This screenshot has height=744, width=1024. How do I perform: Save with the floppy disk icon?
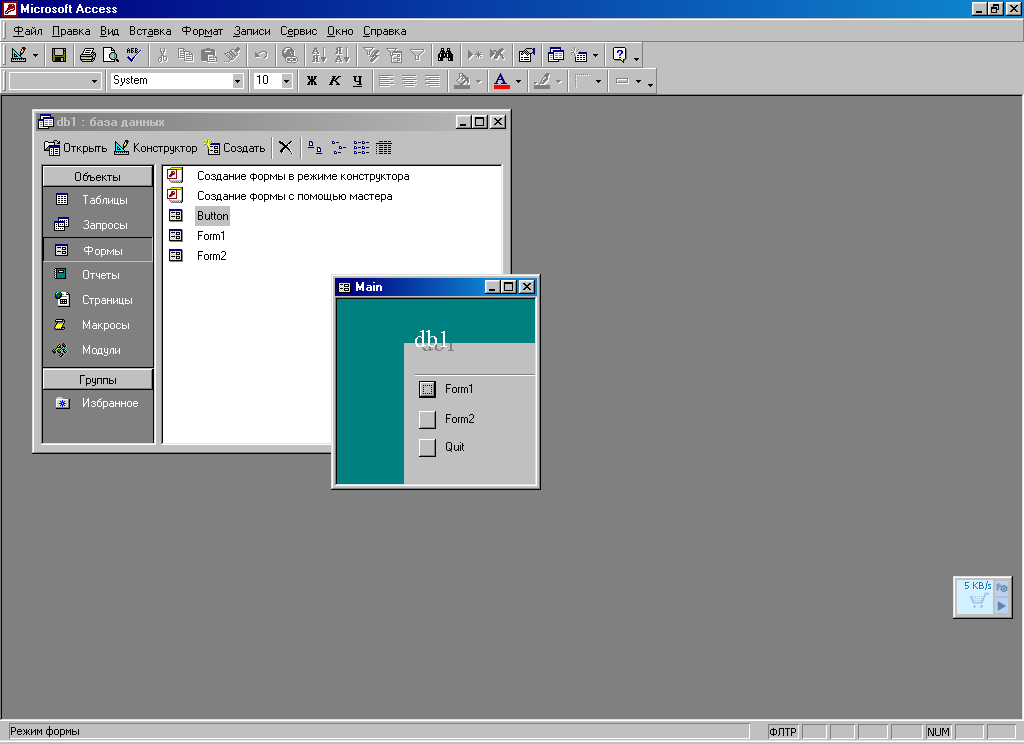pyautogui.click(x=59, y=55)
